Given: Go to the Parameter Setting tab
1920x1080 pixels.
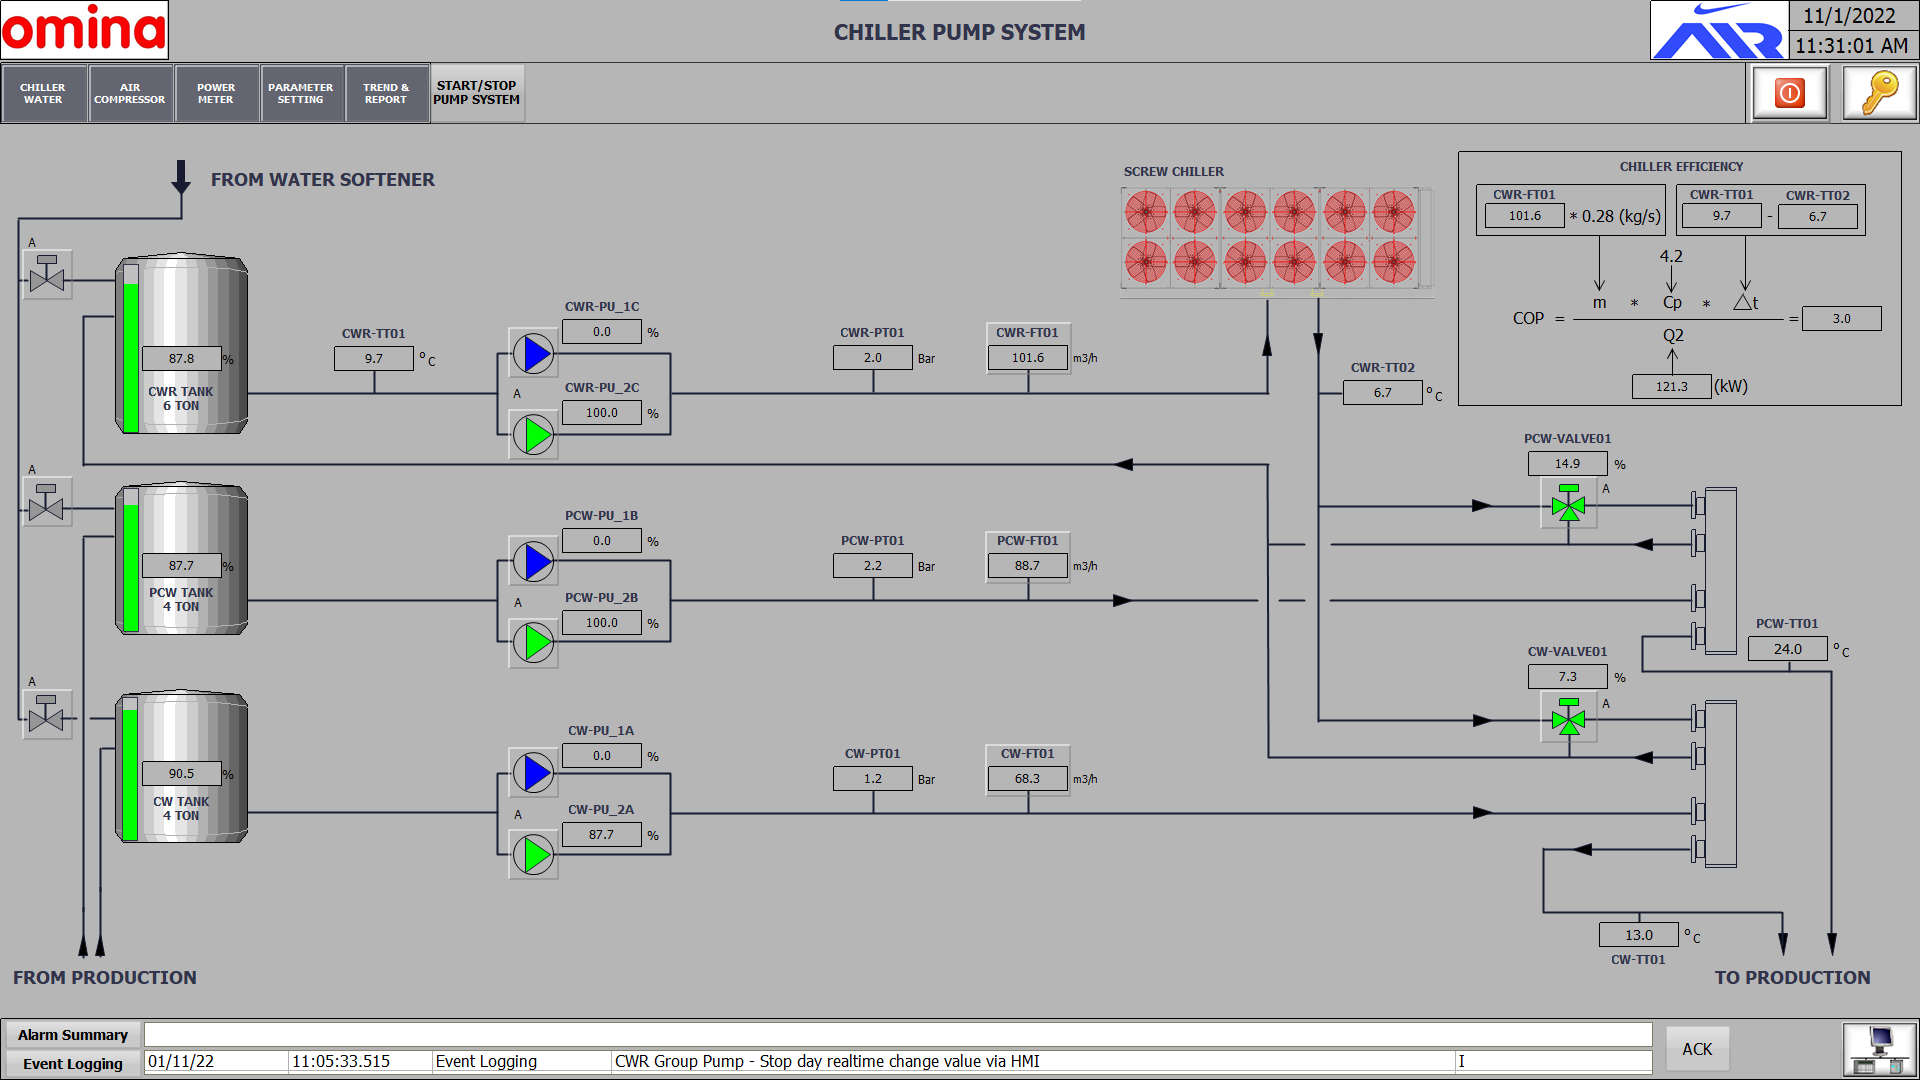Looking at the screenshot, I should tap(301, 93).
